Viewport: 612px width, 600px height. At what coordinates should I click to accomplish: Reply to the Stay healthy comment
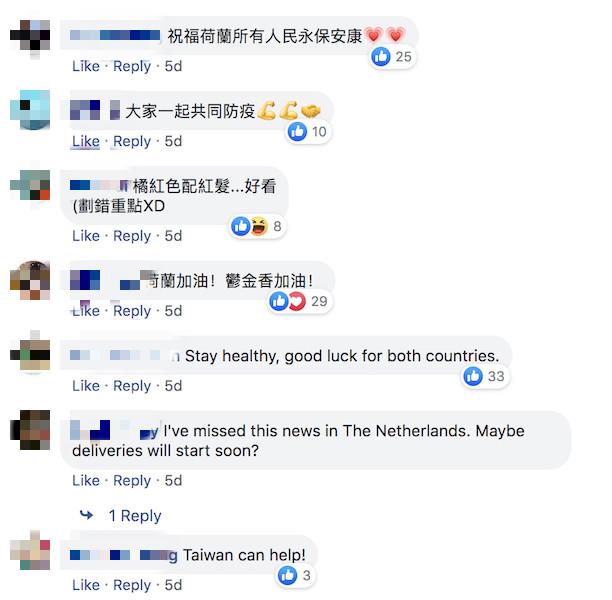[x=132, y=386]
